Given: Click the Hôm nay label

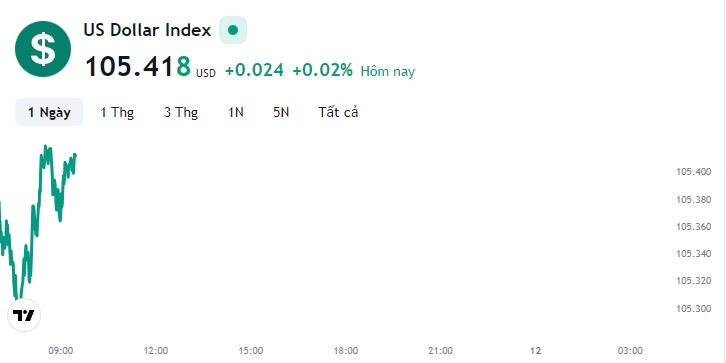Looking at the screenshot, I should tap(388, 71).
